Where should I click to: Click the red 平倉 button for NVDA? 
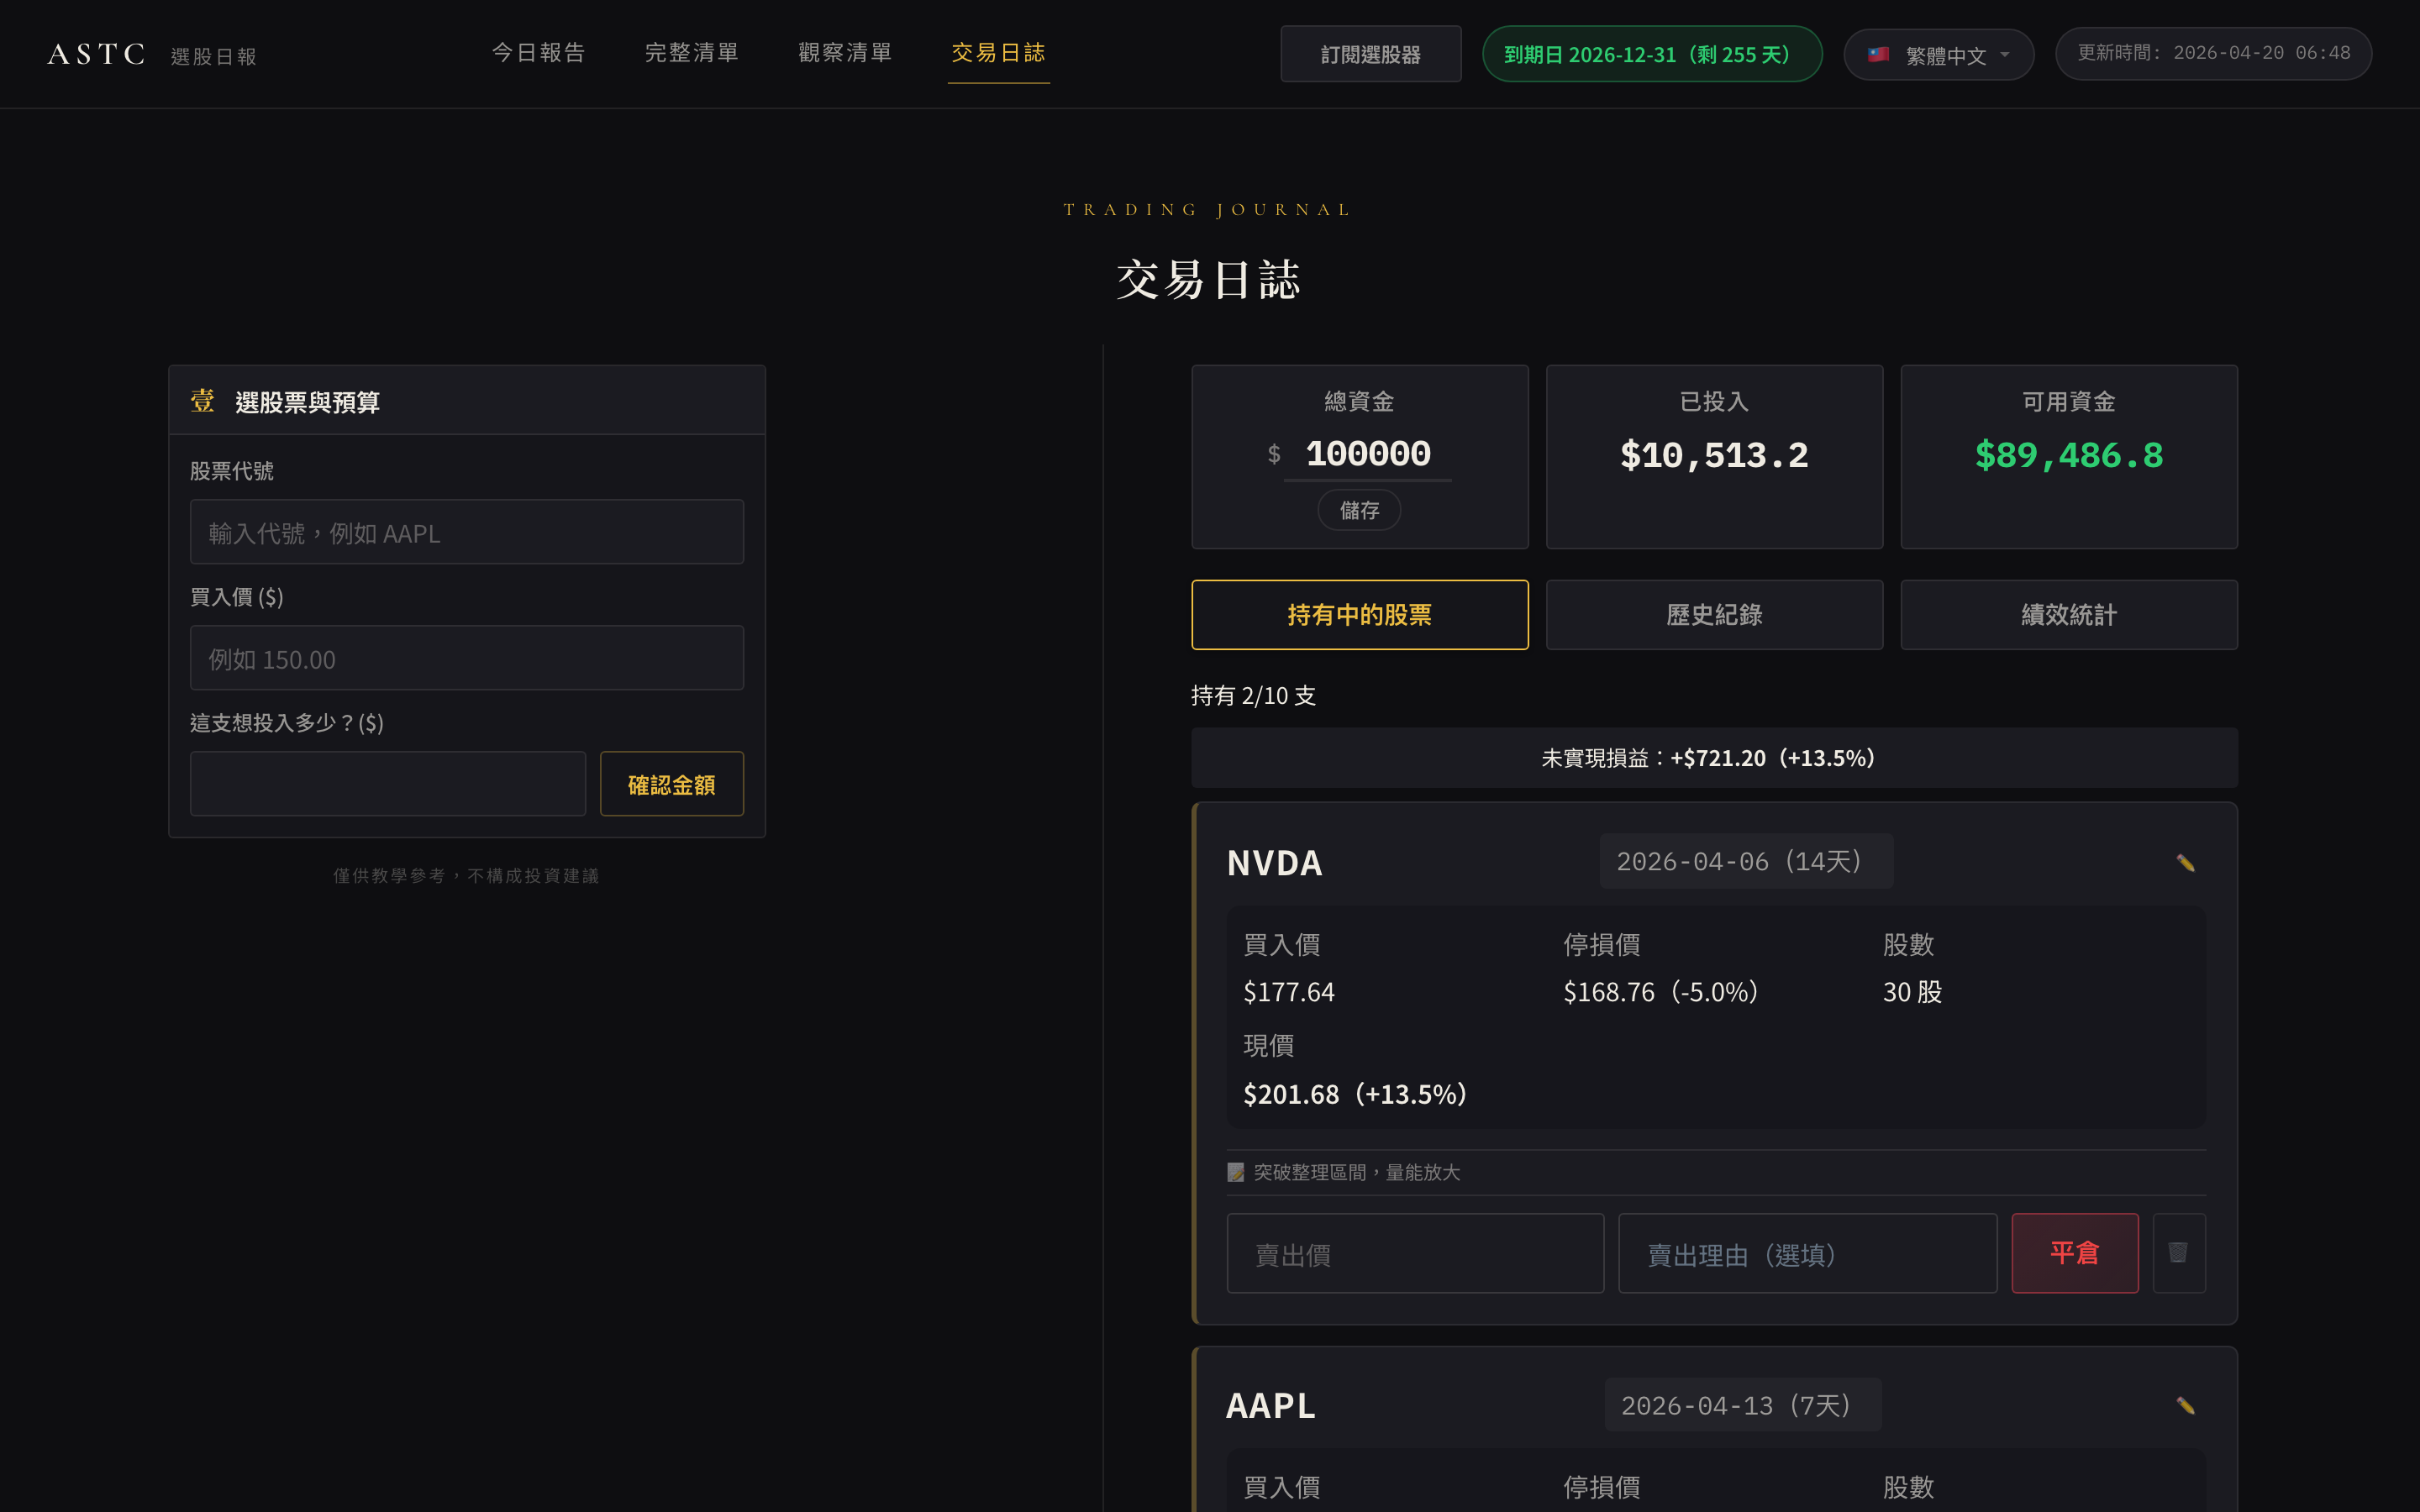point(2074,1253)
